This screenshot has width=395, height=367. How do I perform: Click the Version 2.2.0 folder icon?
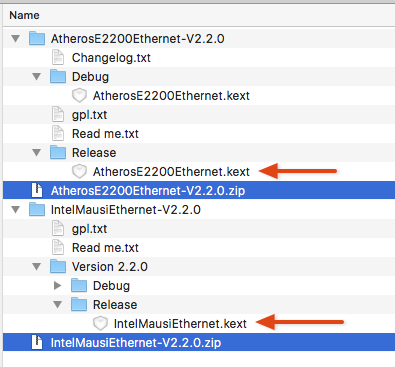point(58,267)
